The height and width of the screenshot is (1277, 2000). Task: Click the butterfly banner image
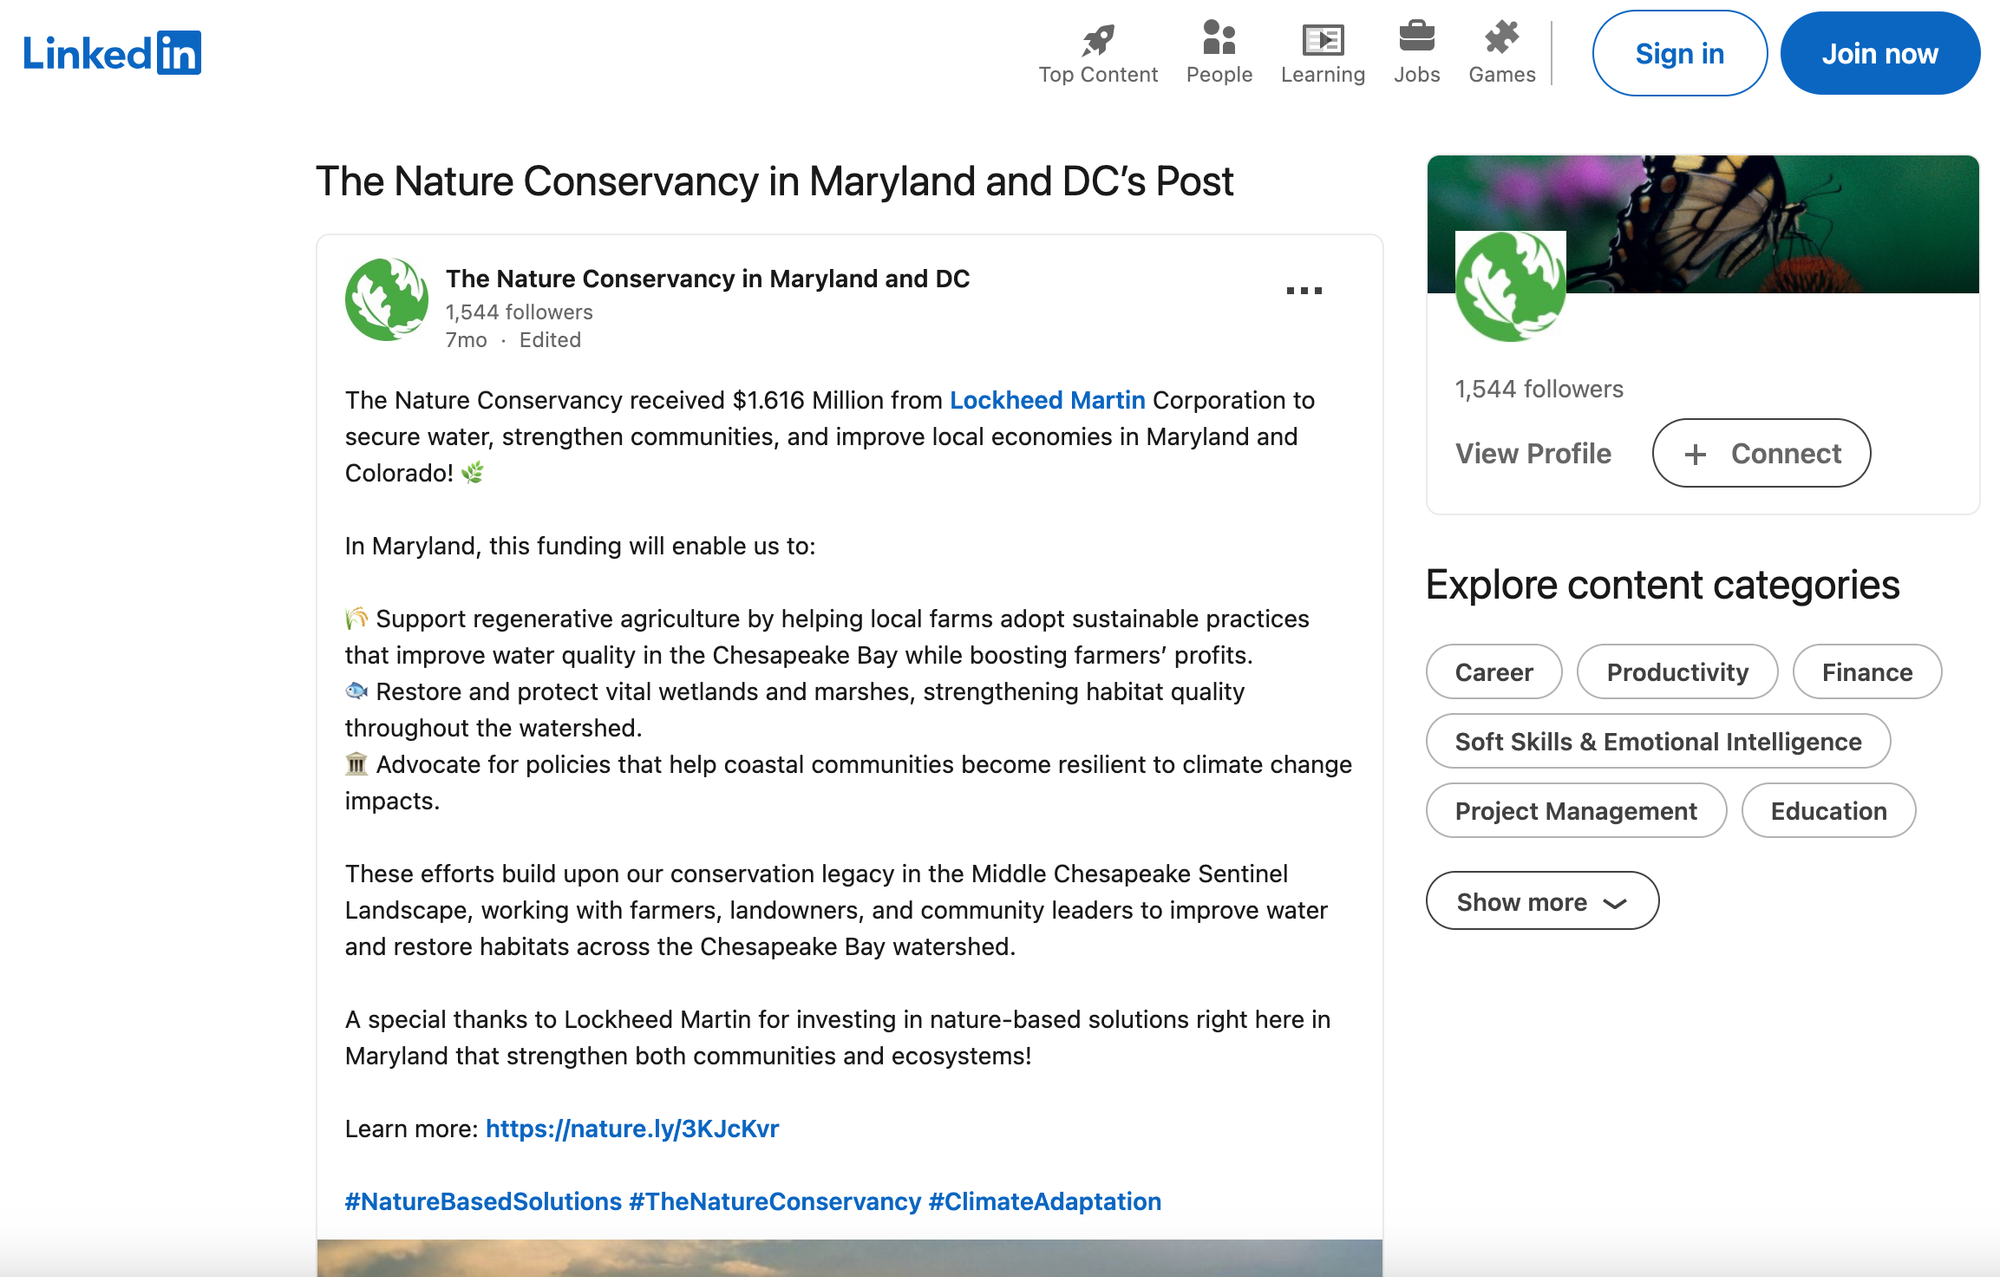[1702, 224]
